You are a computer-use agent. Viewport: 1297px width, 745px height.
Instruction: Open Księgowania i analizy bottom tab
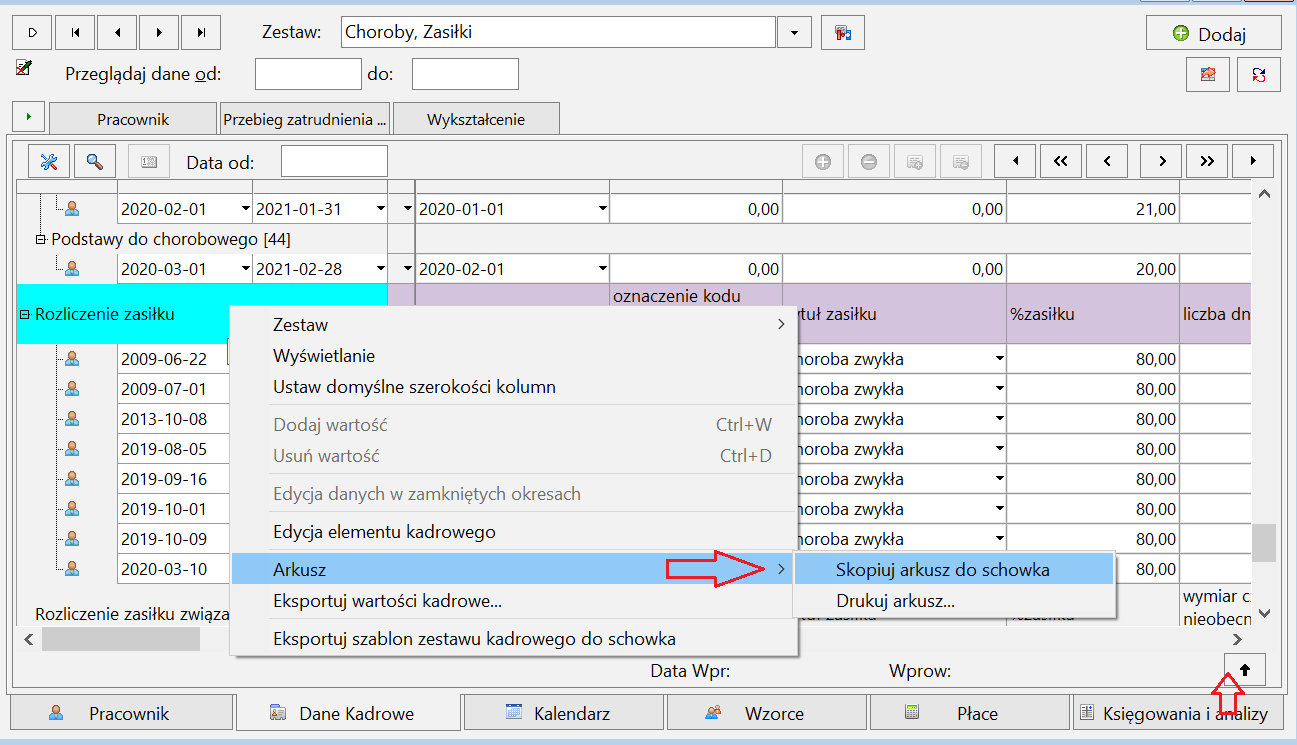[1180, 713]
